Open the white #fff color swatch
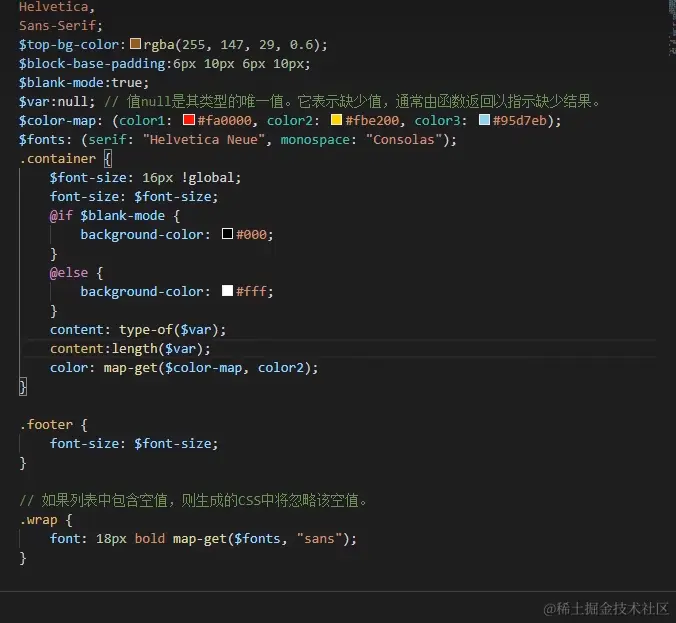 227,291
